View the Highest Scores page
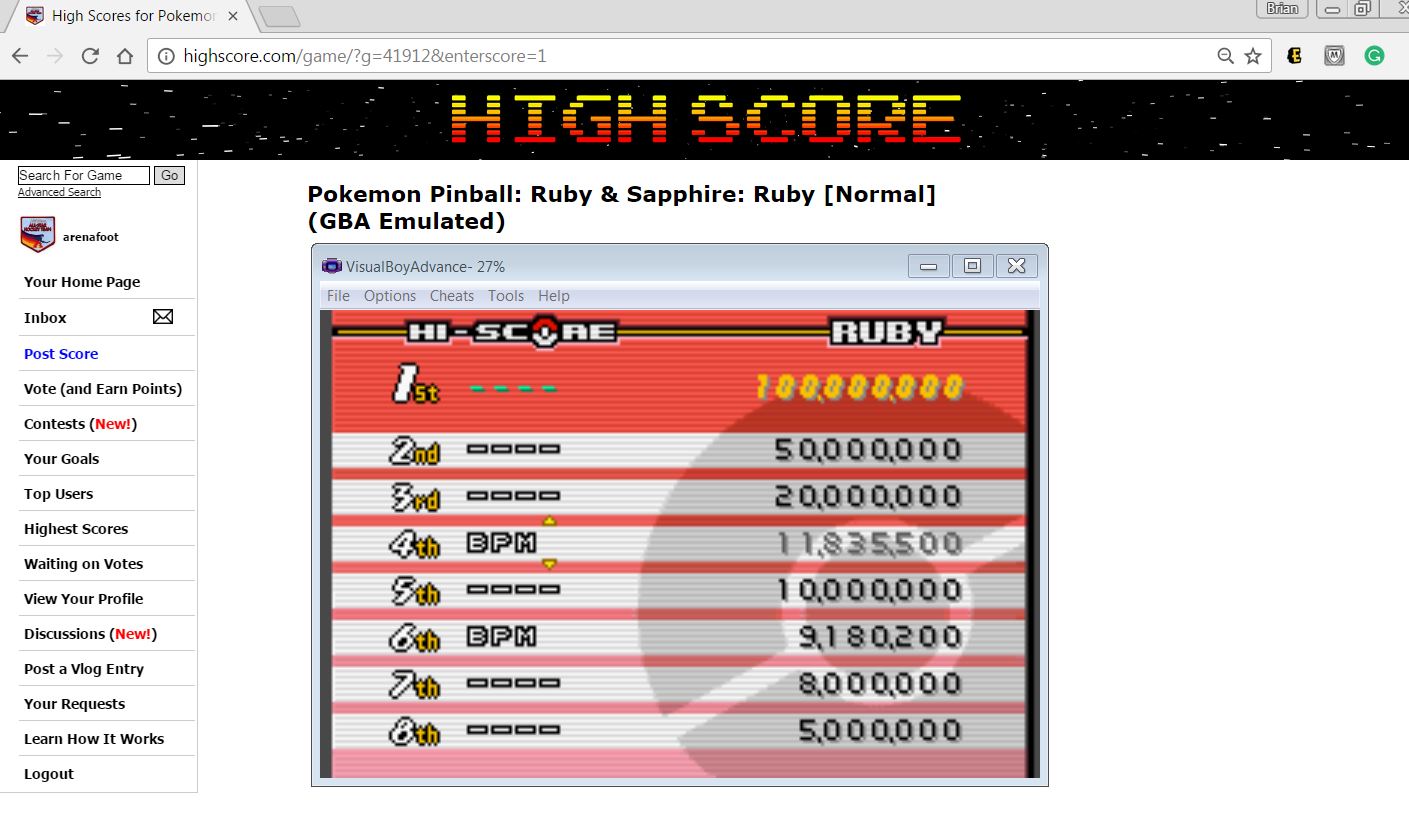The image size is (1409, 839). (x=76, y=529)
